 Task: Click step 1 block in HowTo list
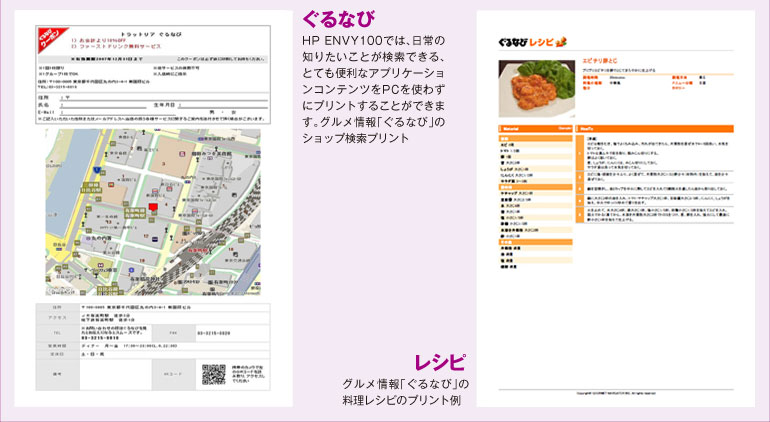coord(655,153)
